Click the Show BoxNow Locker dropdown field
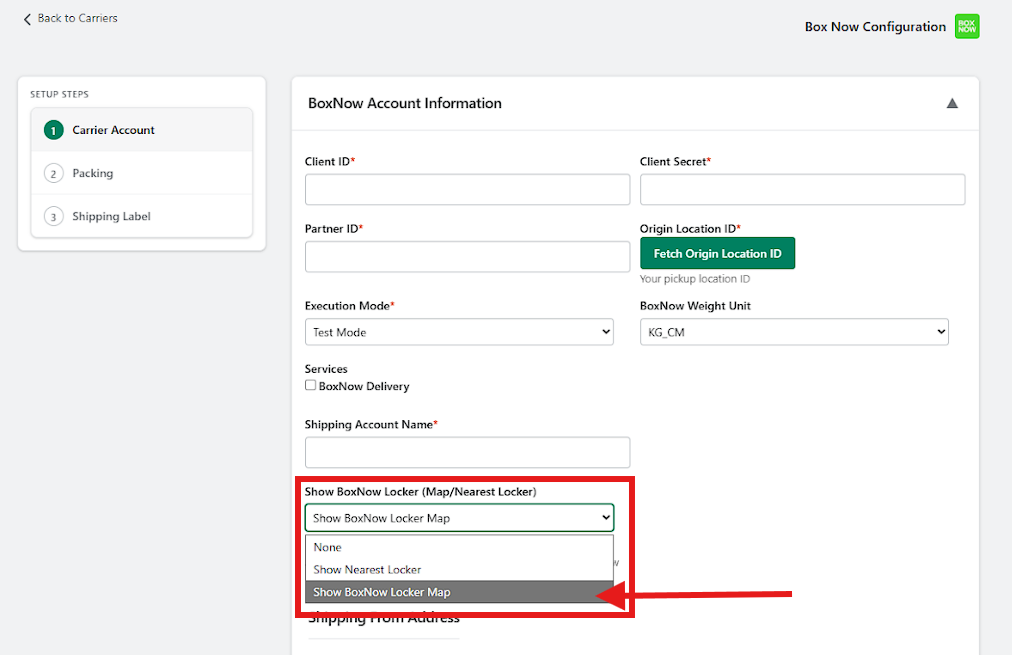The image size is (1012, 655). [459, 518]
